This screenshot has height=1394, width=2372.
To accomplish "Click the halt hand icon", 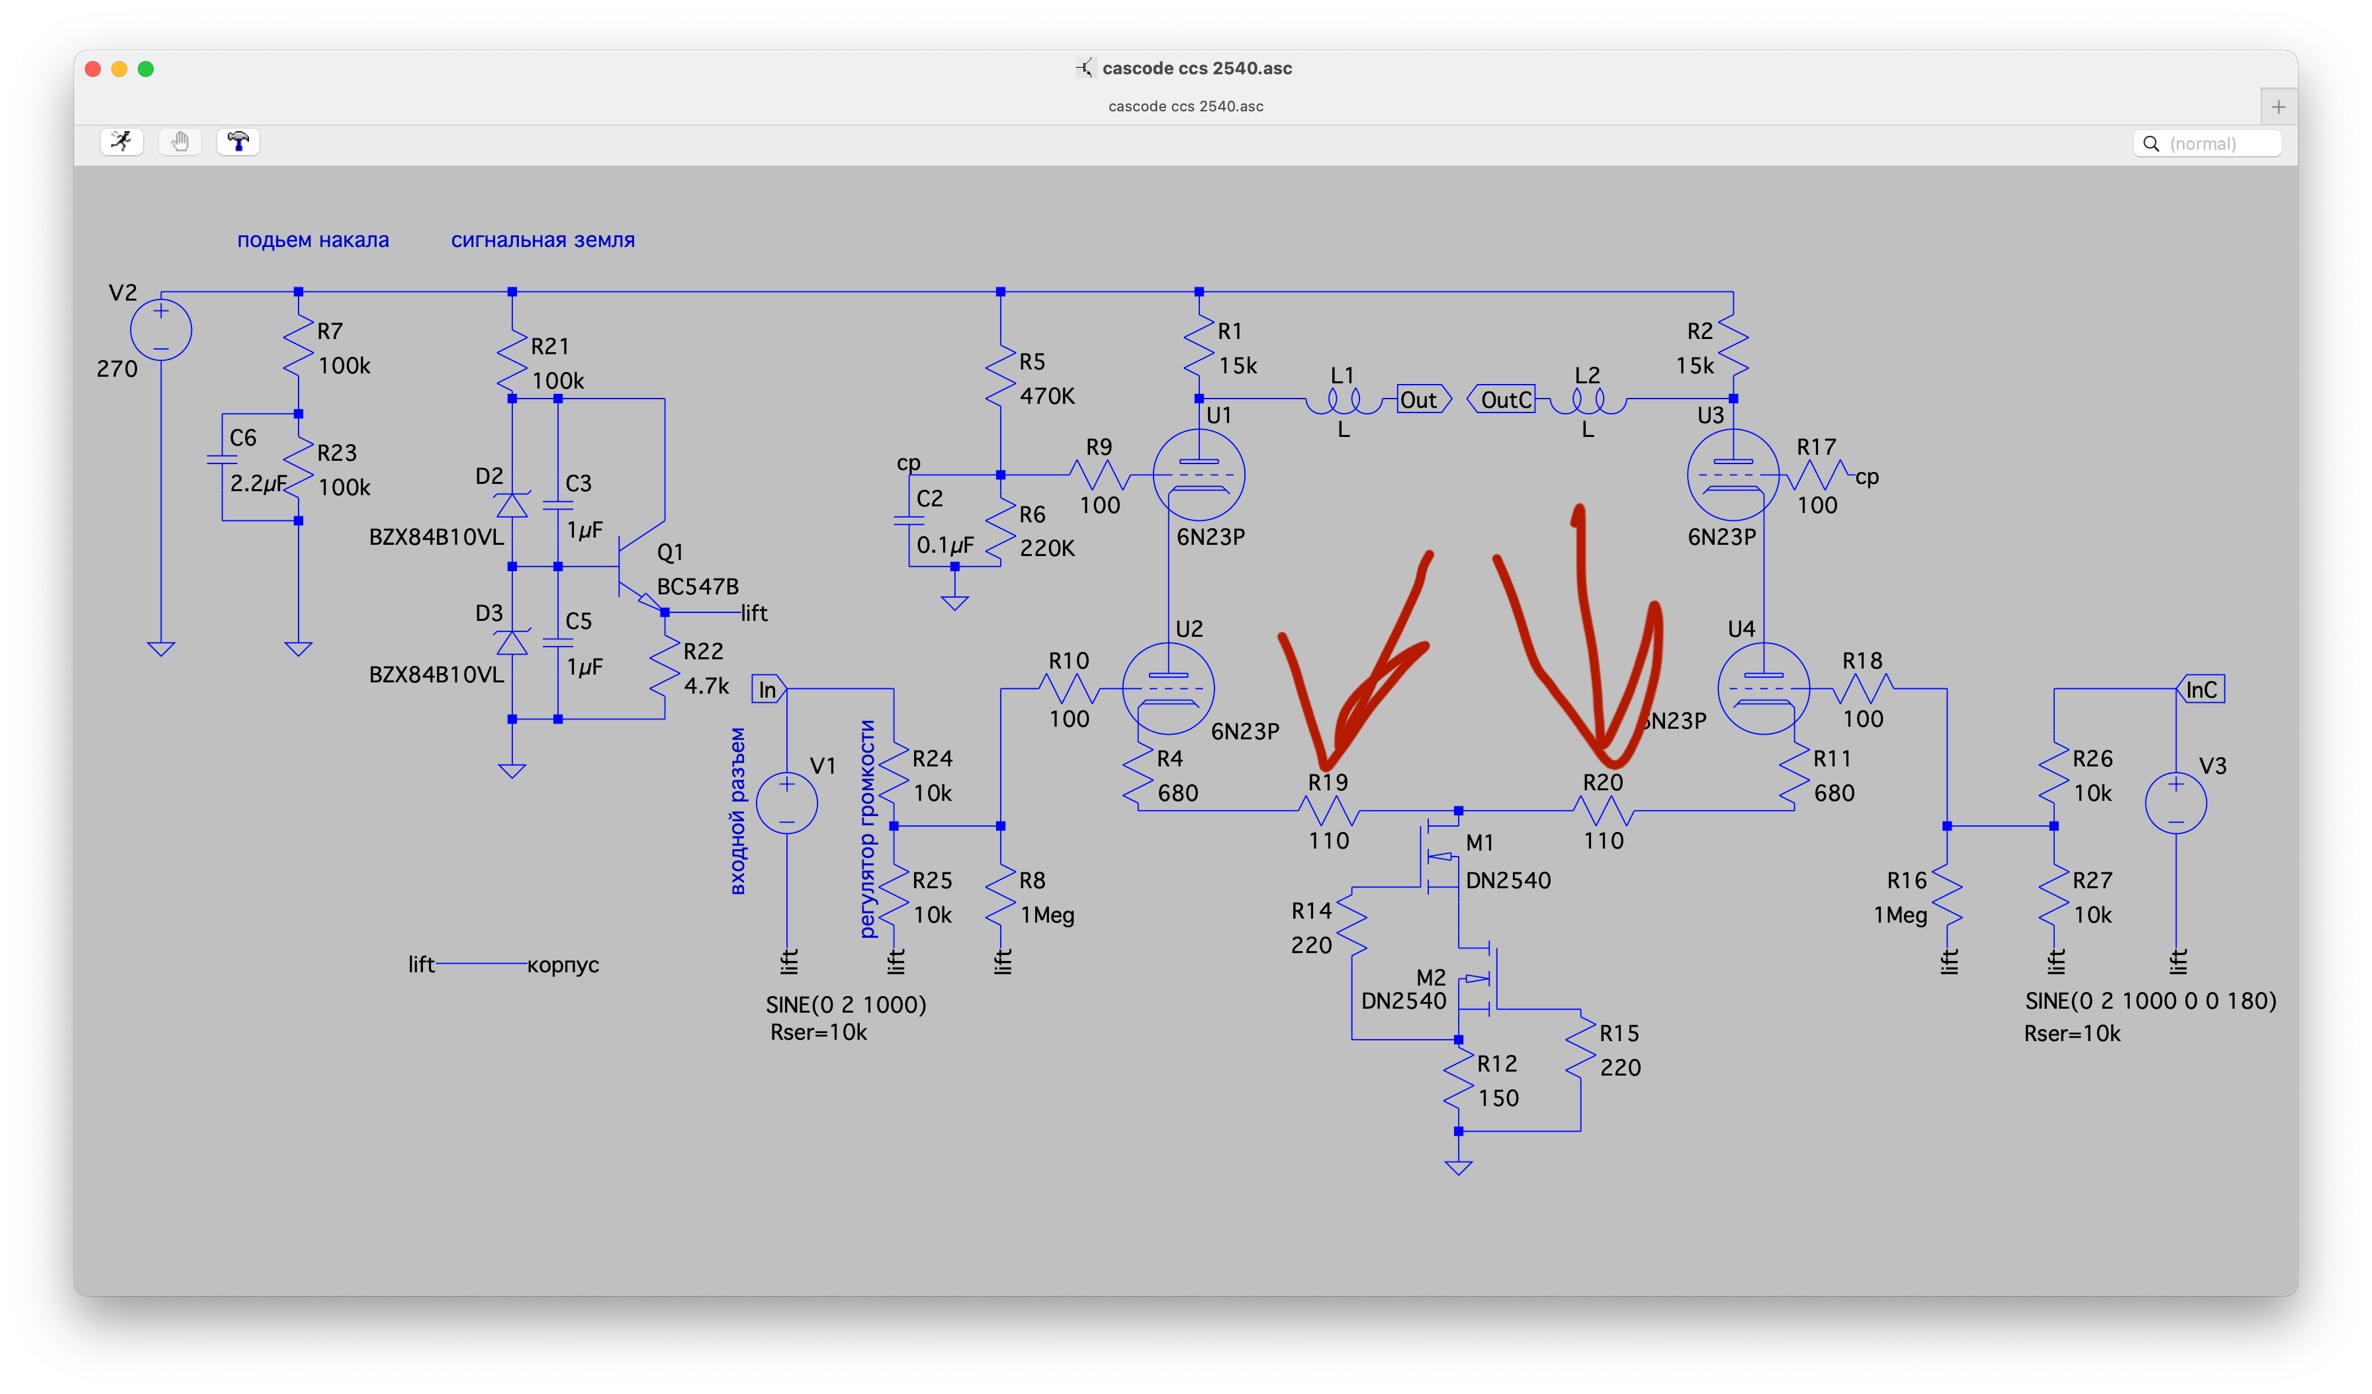I will pyautogui.click(x=180, y=142).
